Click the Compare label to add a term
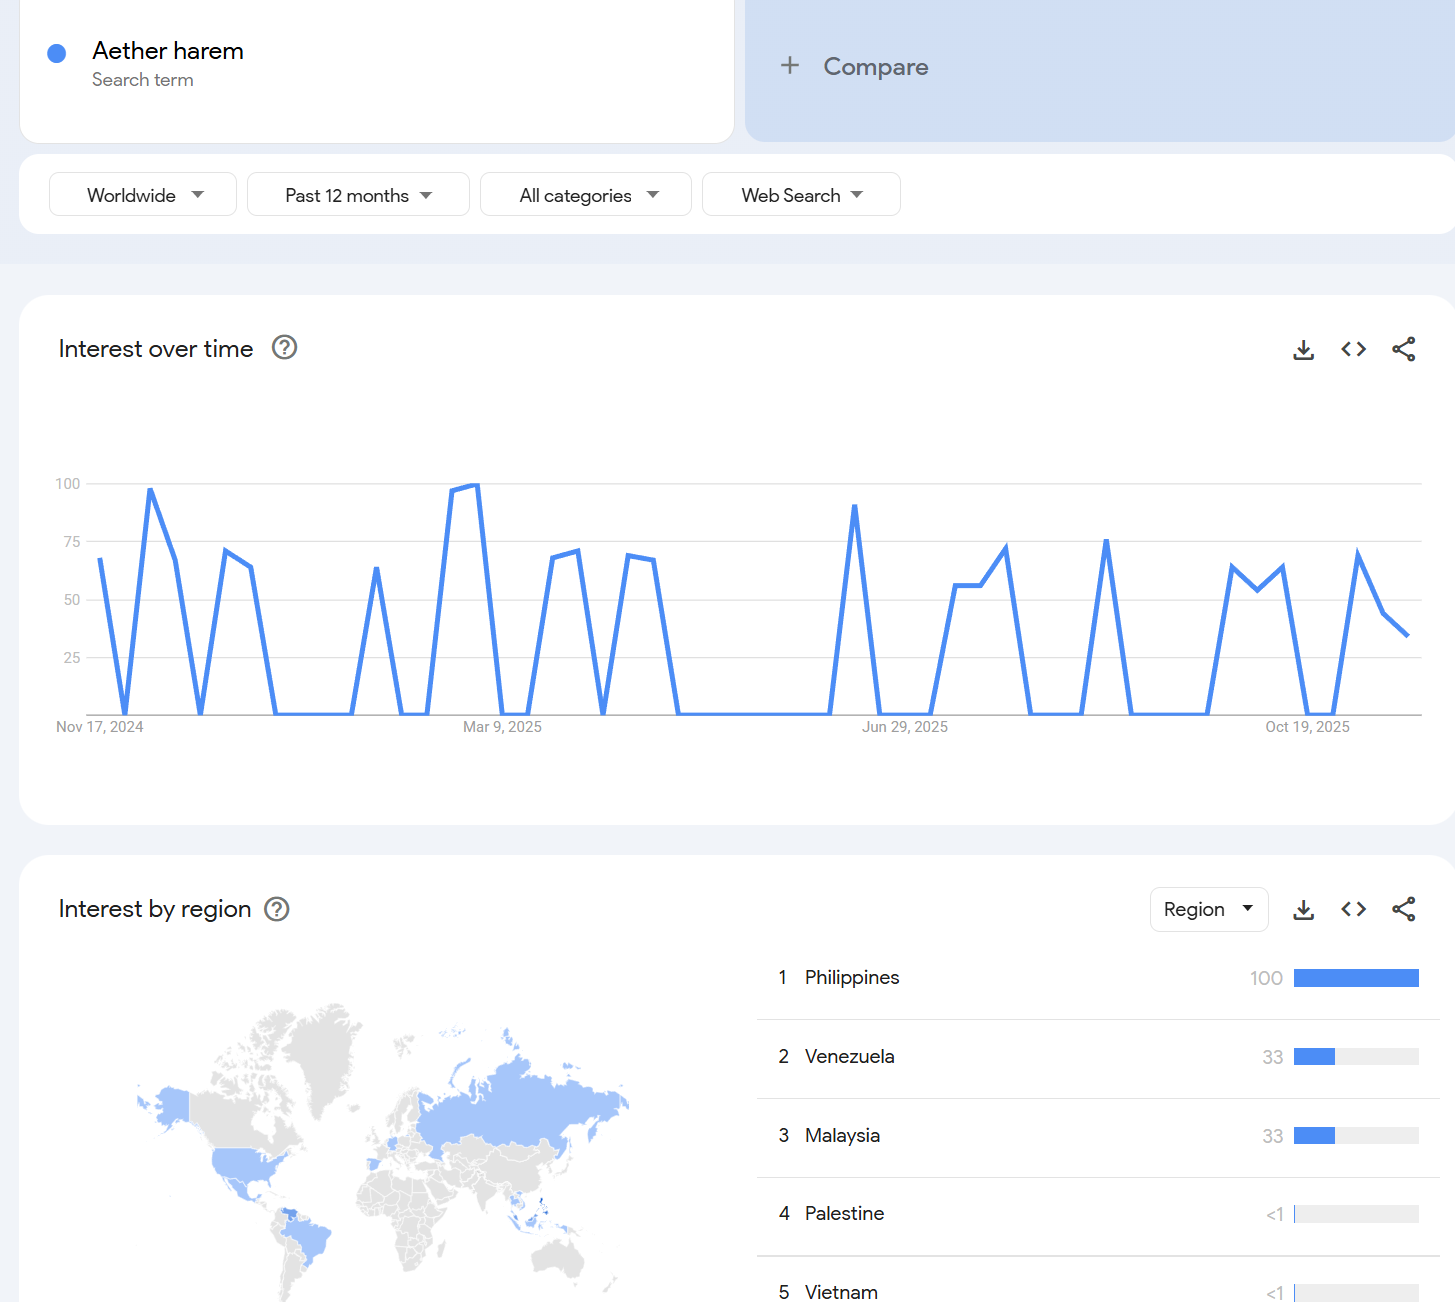 876,67
